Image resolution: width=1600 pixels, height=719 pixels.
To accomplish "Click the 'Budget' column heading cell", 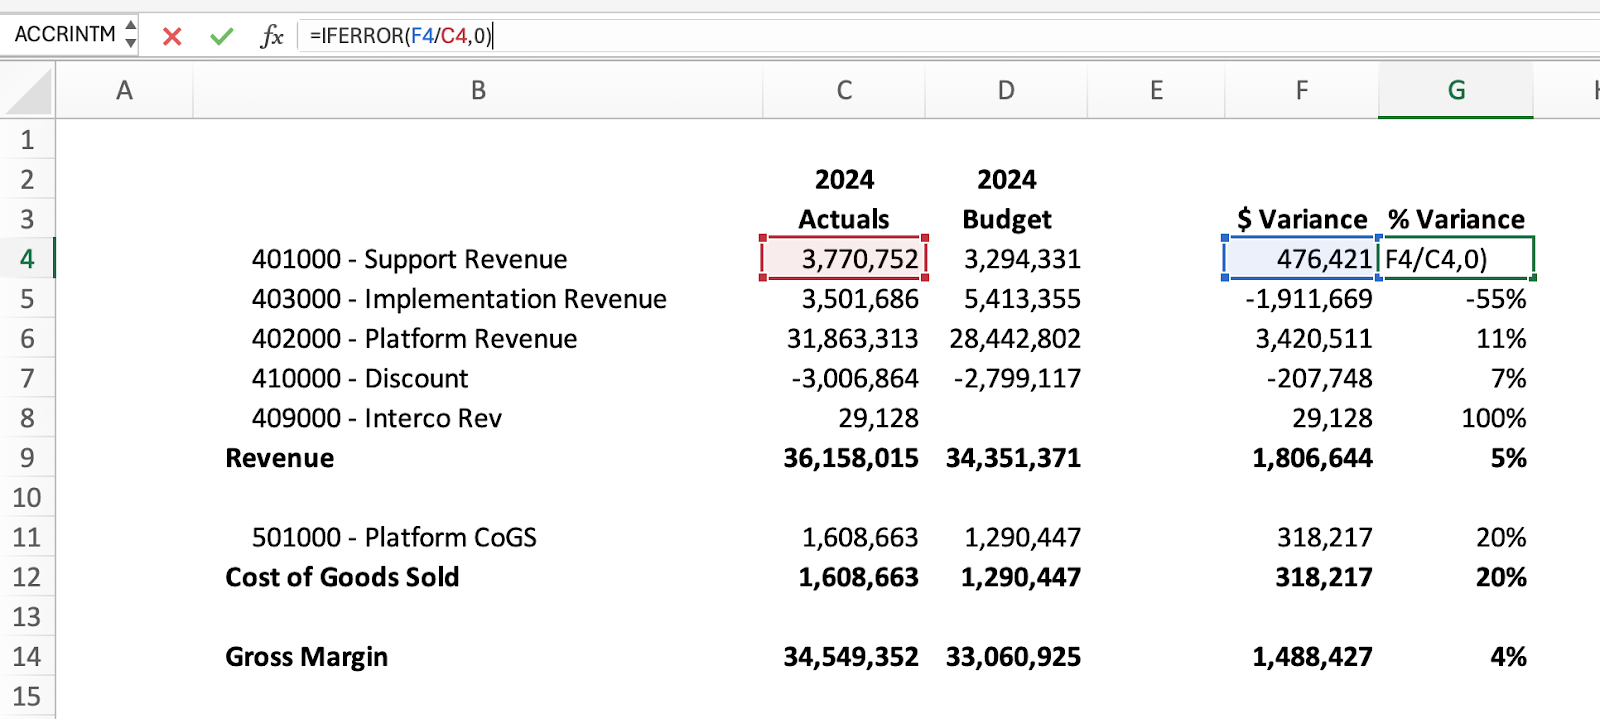I will (1006, 219).
